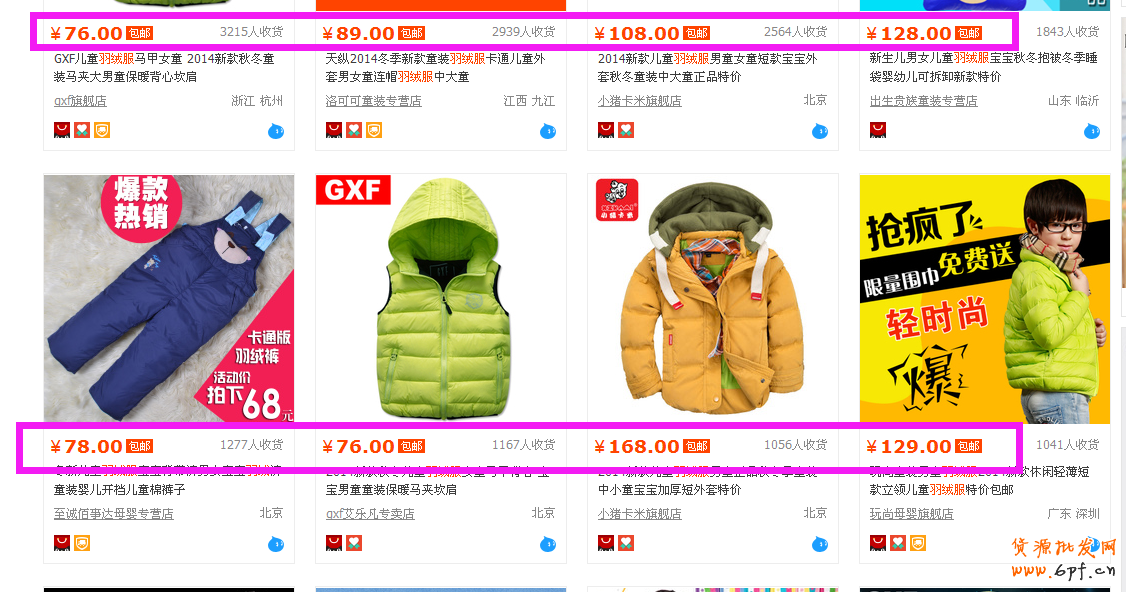Click the 包邮 tag next to ¥128.00
The height and width of the screenshot is (592, 1126).
click(969, 33)
